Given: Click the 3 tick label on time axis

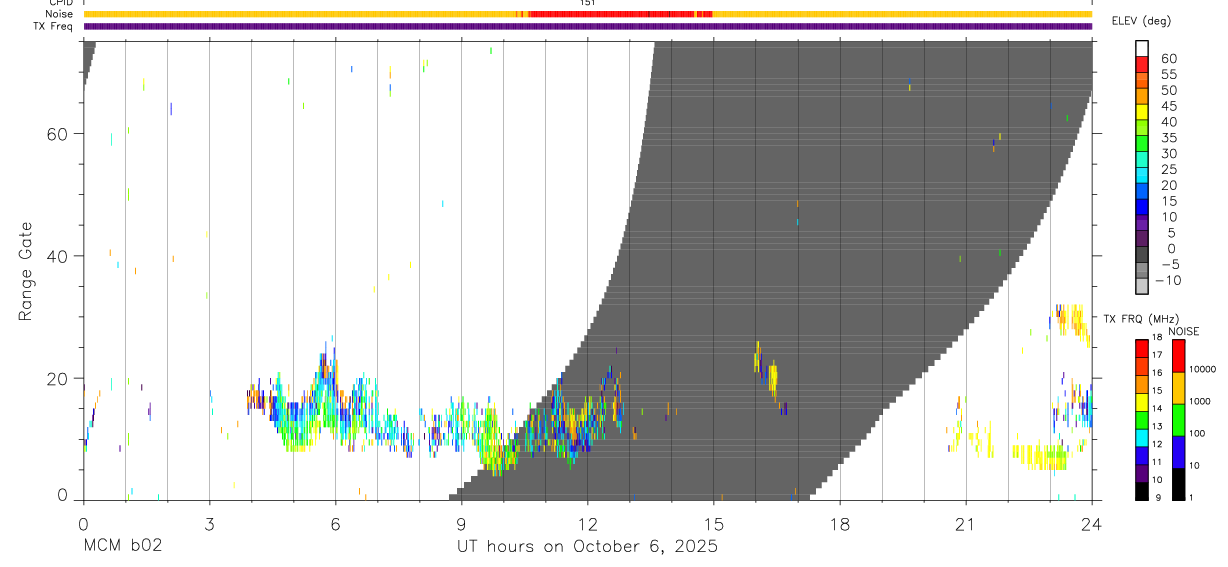Looking at the screenshot, I should pyautogui.click(x=209, y=524).
